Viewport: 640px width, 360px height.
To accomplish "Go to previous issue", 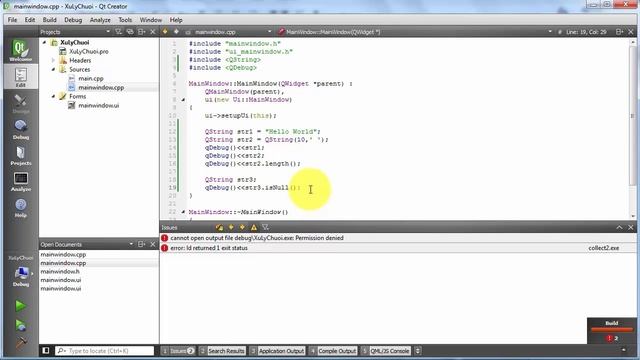I will 231,227.
